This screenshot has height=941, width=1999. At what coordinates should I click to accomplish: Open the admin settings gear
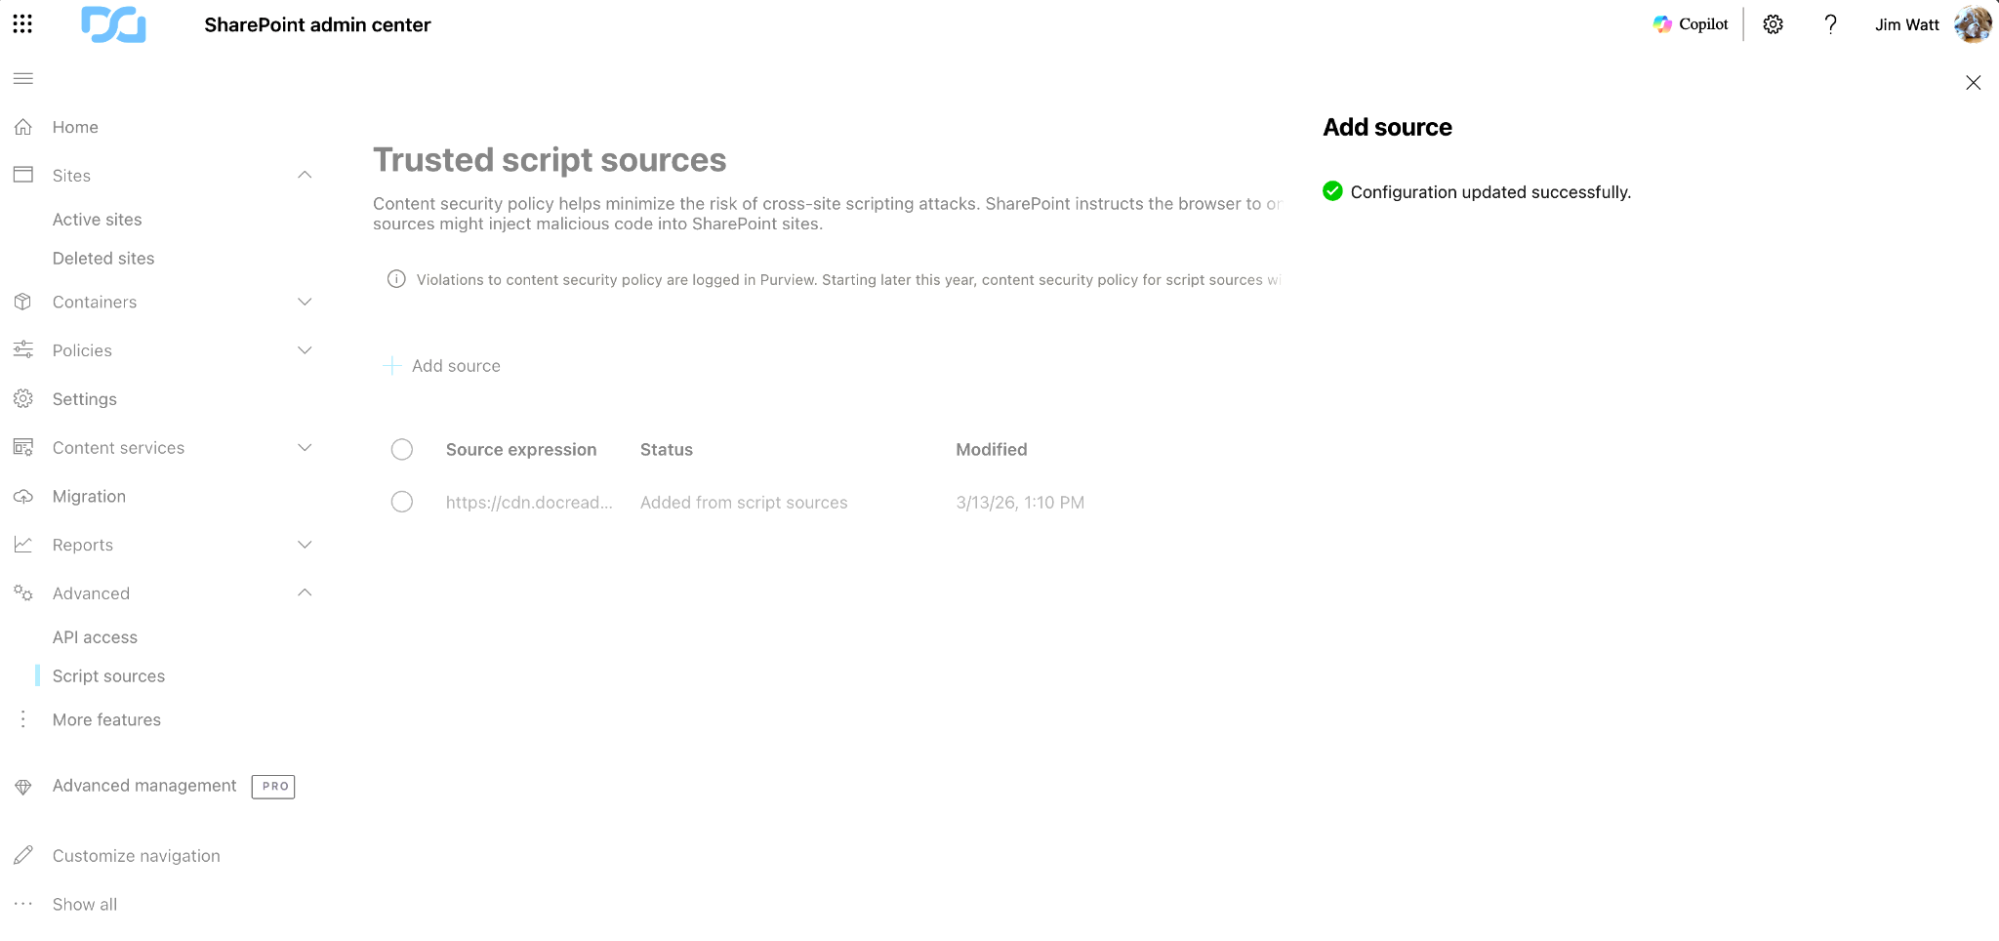1772,24
